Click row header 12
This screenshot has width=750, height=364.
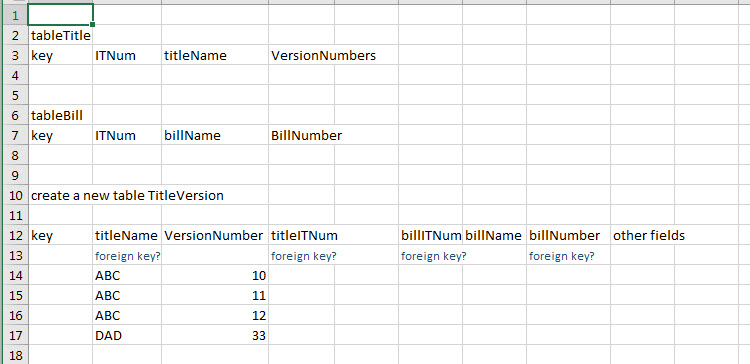point(14,235)
